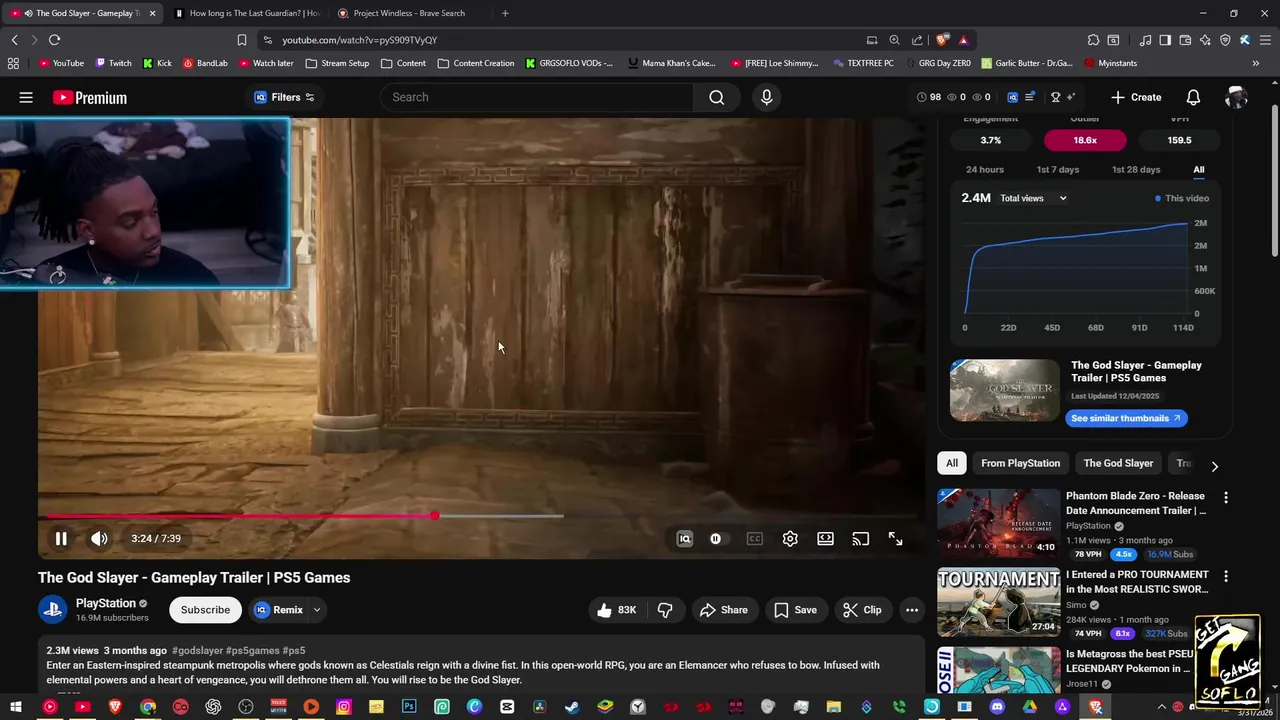Dislike this video
Screen dimensions: 1280x720
pyautogui.click(x=665, y=610)
